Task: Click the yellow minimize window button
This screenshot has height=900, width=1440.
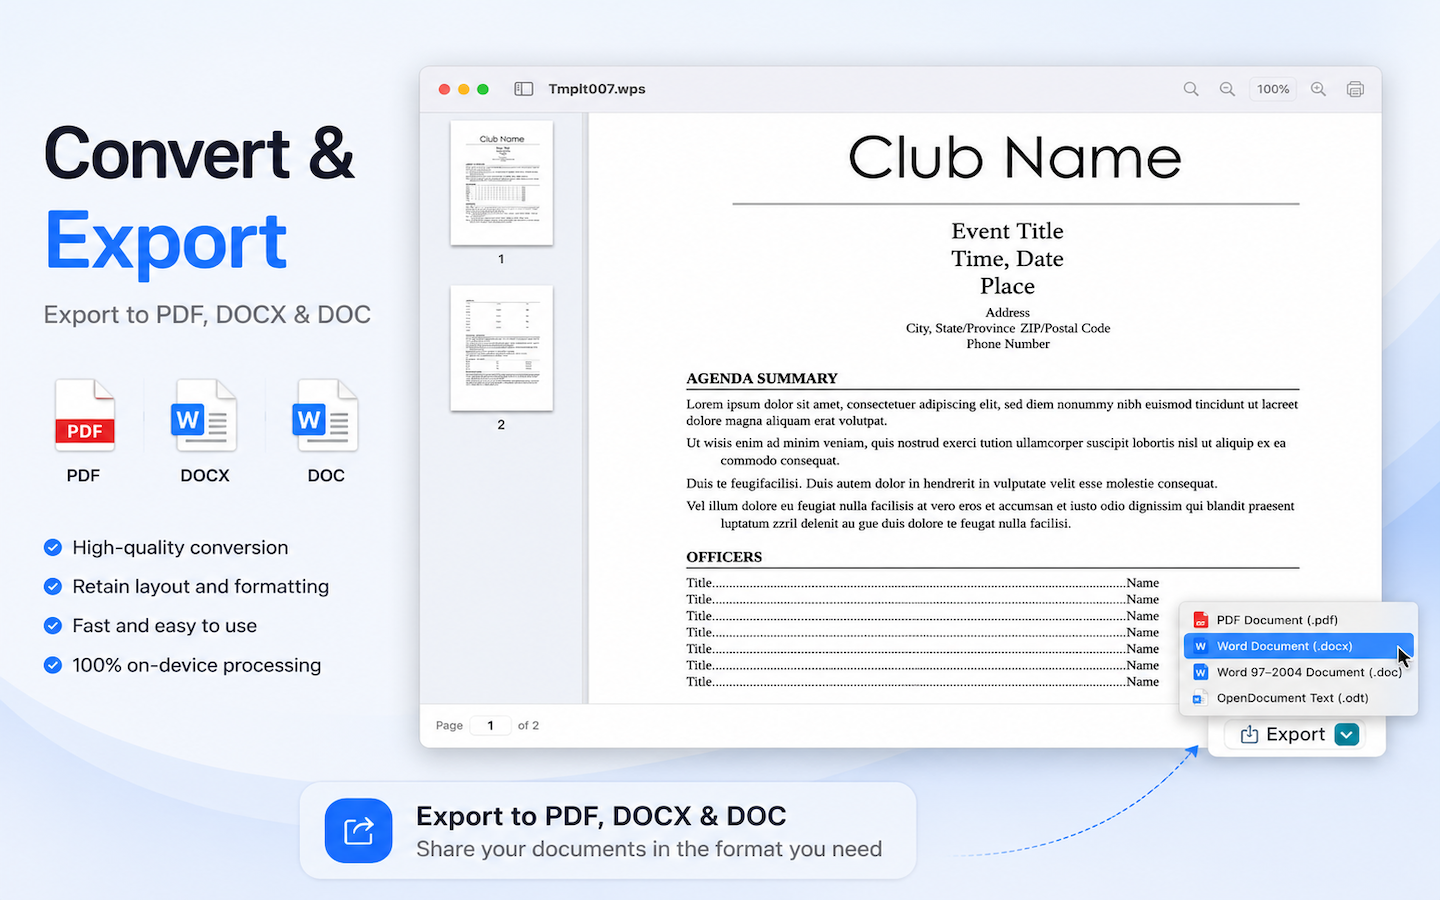Action: click(x=463, y=89)
